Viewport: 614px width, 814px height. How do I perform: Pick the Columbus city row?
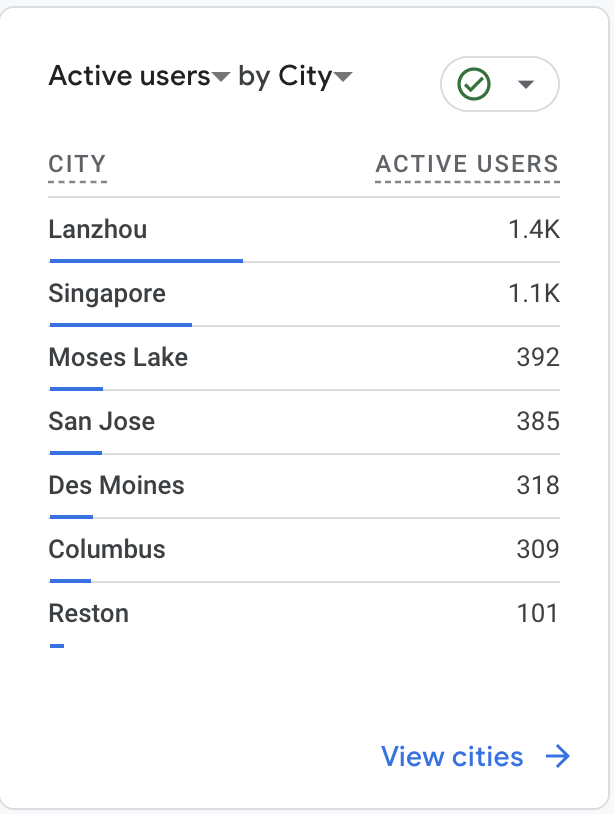click(x=107, y=550)
